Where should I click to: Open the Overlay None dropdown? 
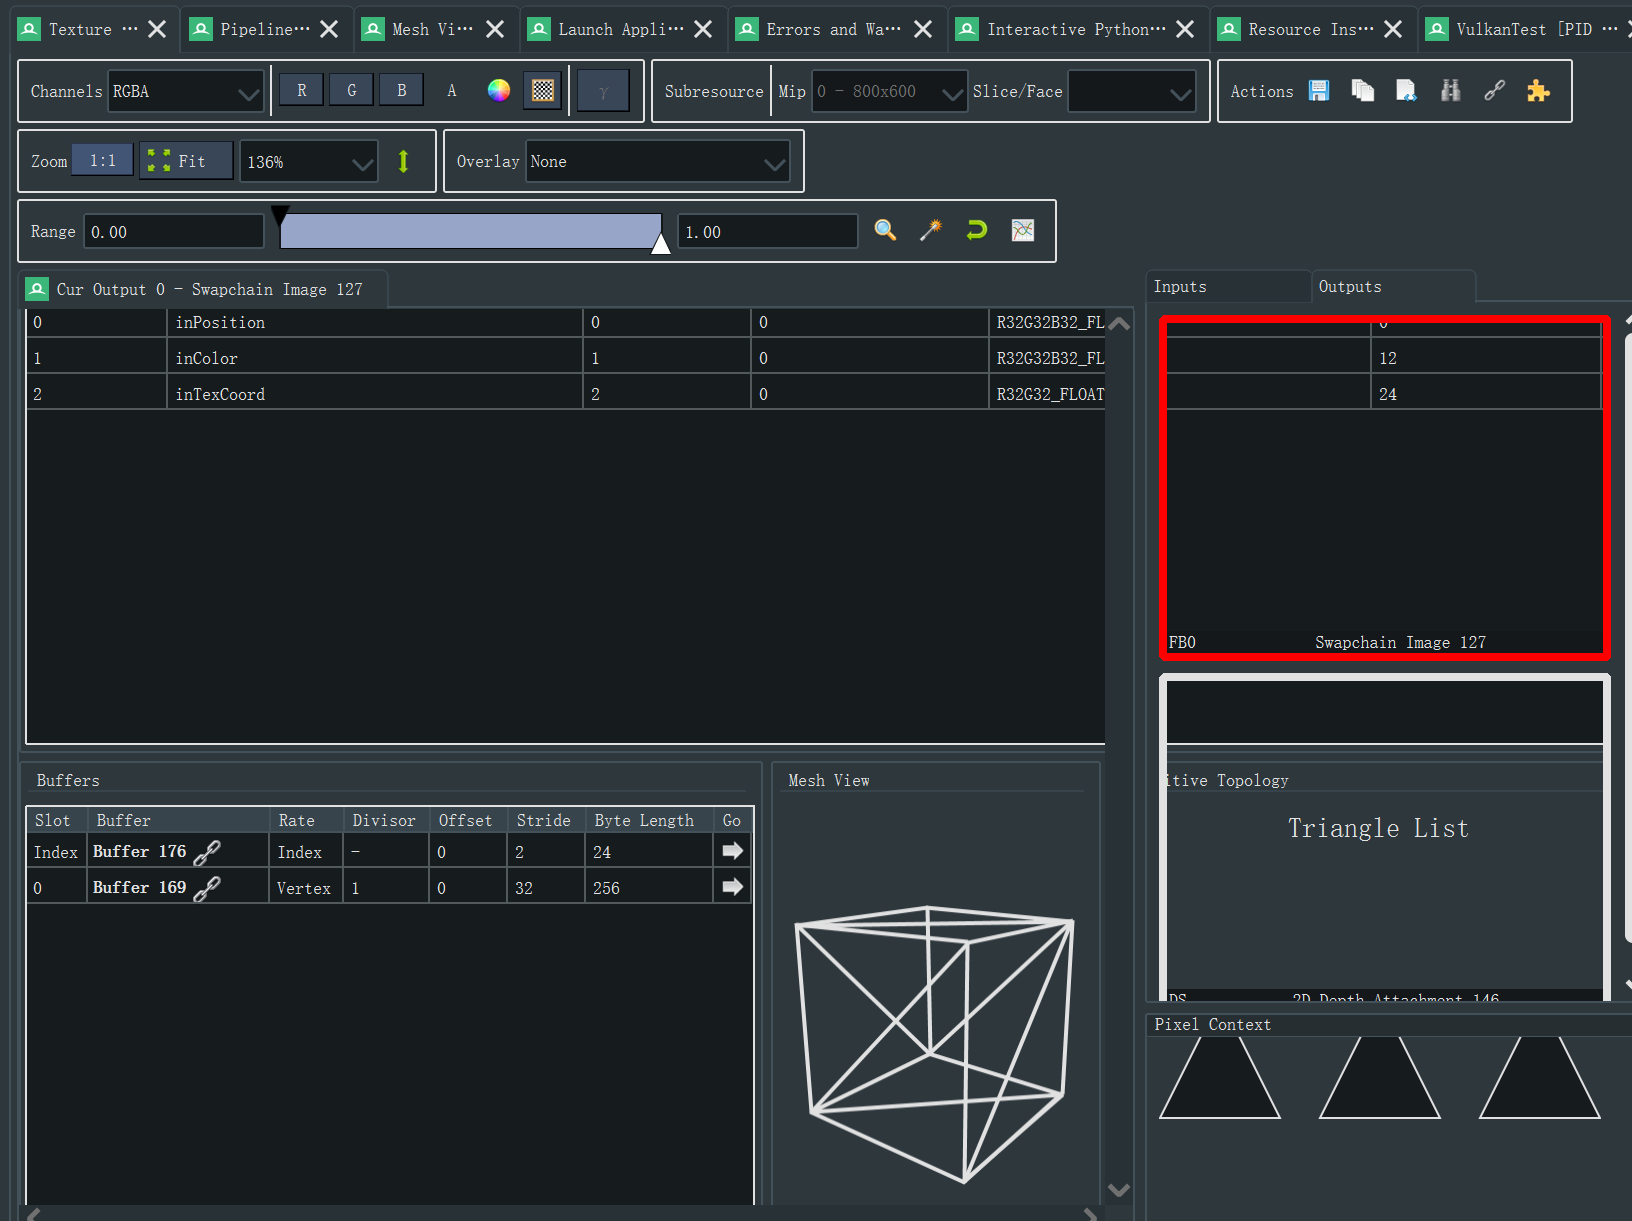(658, 161)
